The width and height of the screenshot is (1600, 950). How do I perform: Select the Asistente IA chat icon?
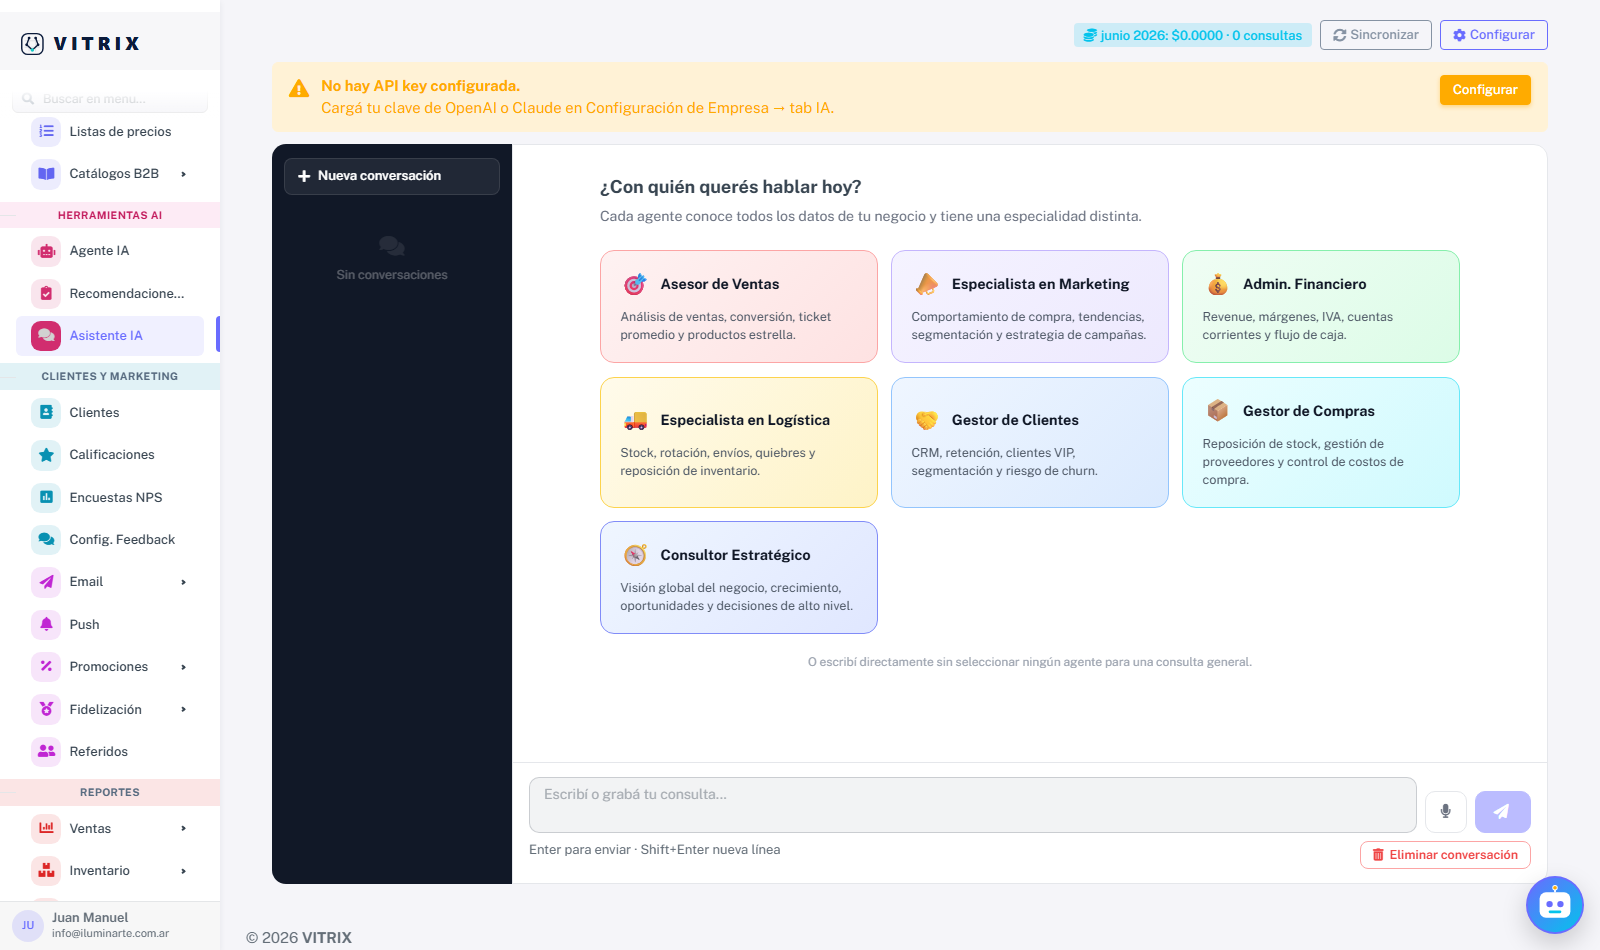pos(46,336)
